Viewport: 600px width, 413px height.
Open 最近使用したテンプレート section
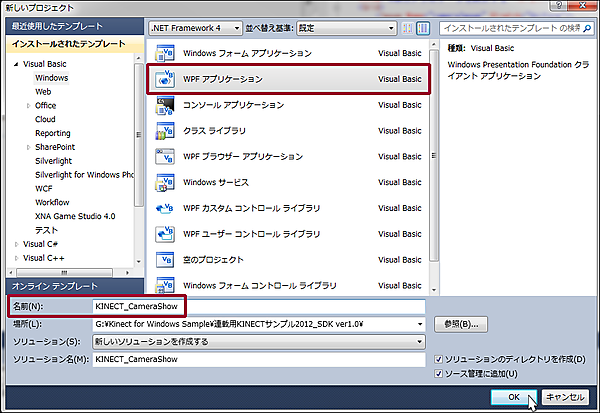pyautogui.click(x=75, y=26)
